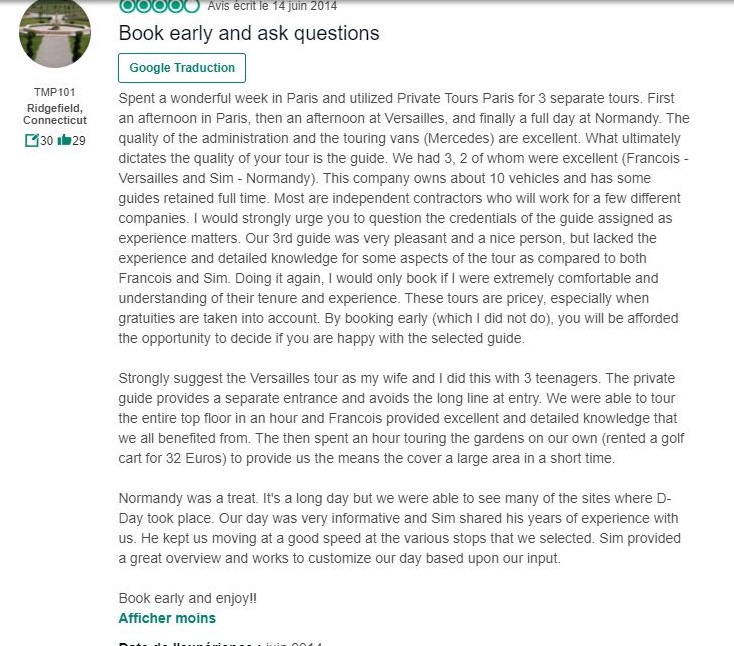
Task: Click the helpful votes number 29
Action: point(79,140)
